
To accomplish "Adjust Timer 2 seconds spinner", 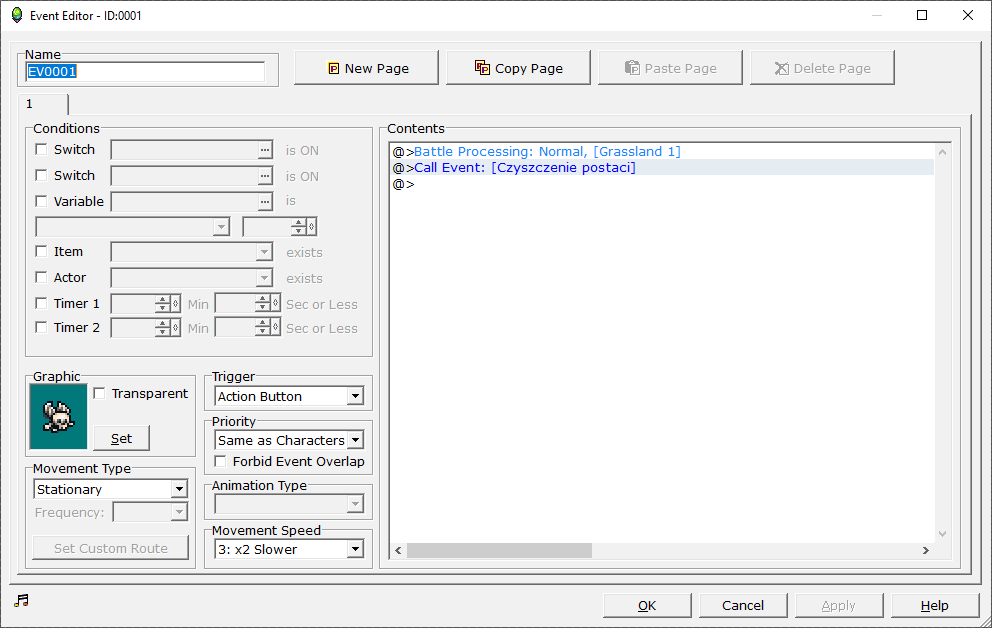I will point(263,328).
